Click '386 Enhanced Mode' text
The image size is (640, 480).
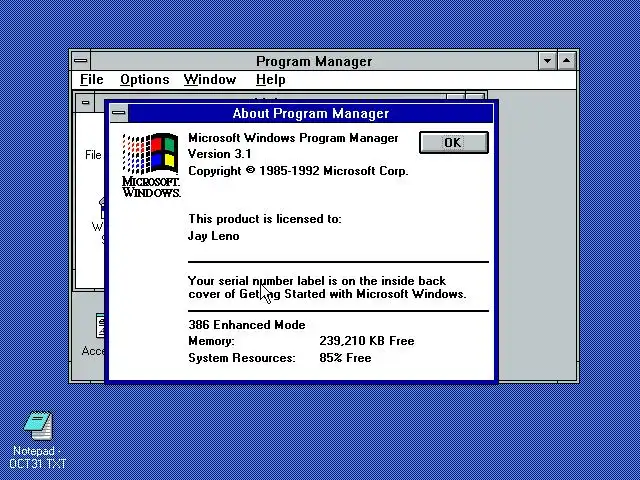(247, 325)
